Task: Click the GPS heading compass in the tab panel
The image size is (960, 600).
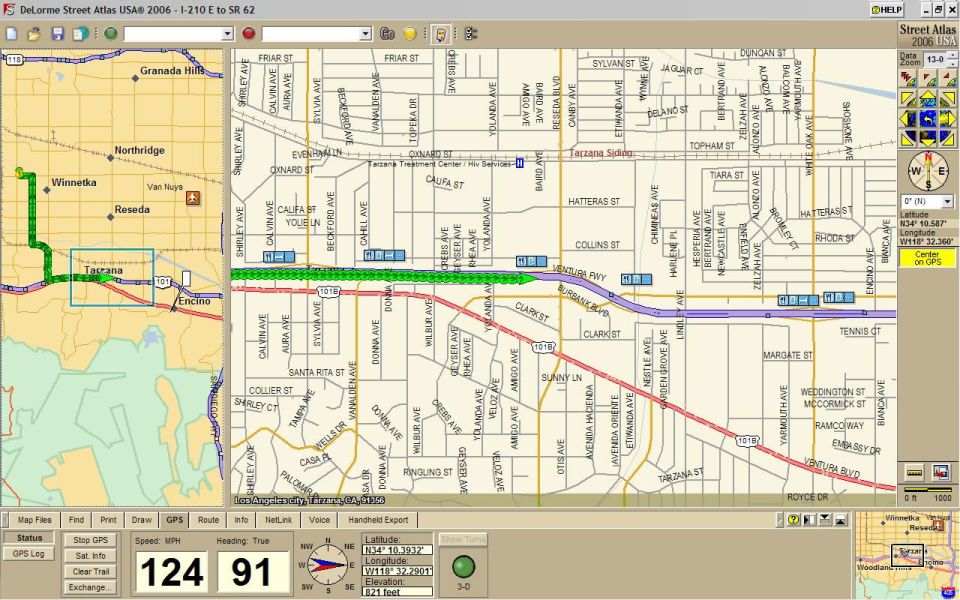Action: tap(328, 565)
